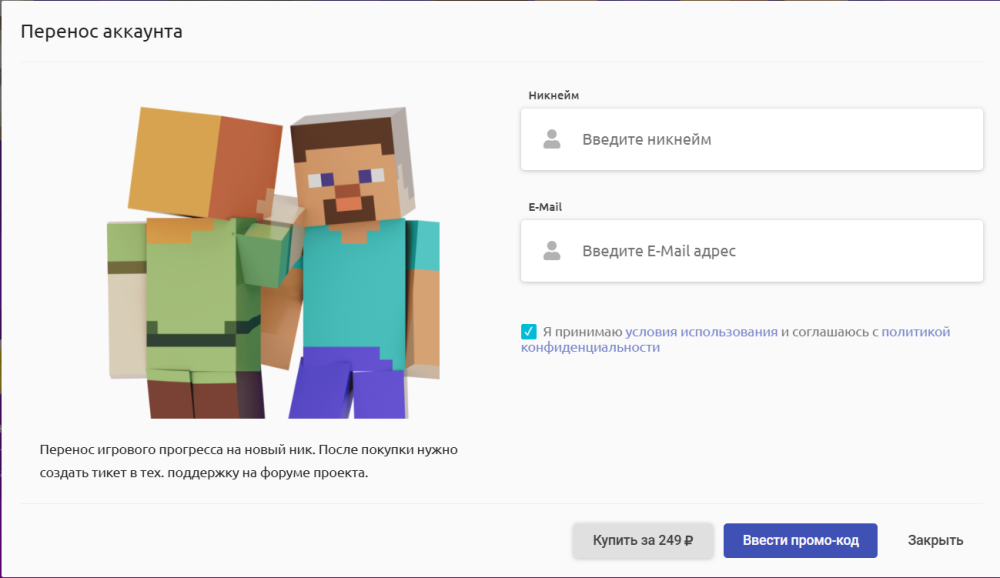Open the 'условия использования' link
The image size is (1000, 578).
click(x=702, y=332)
